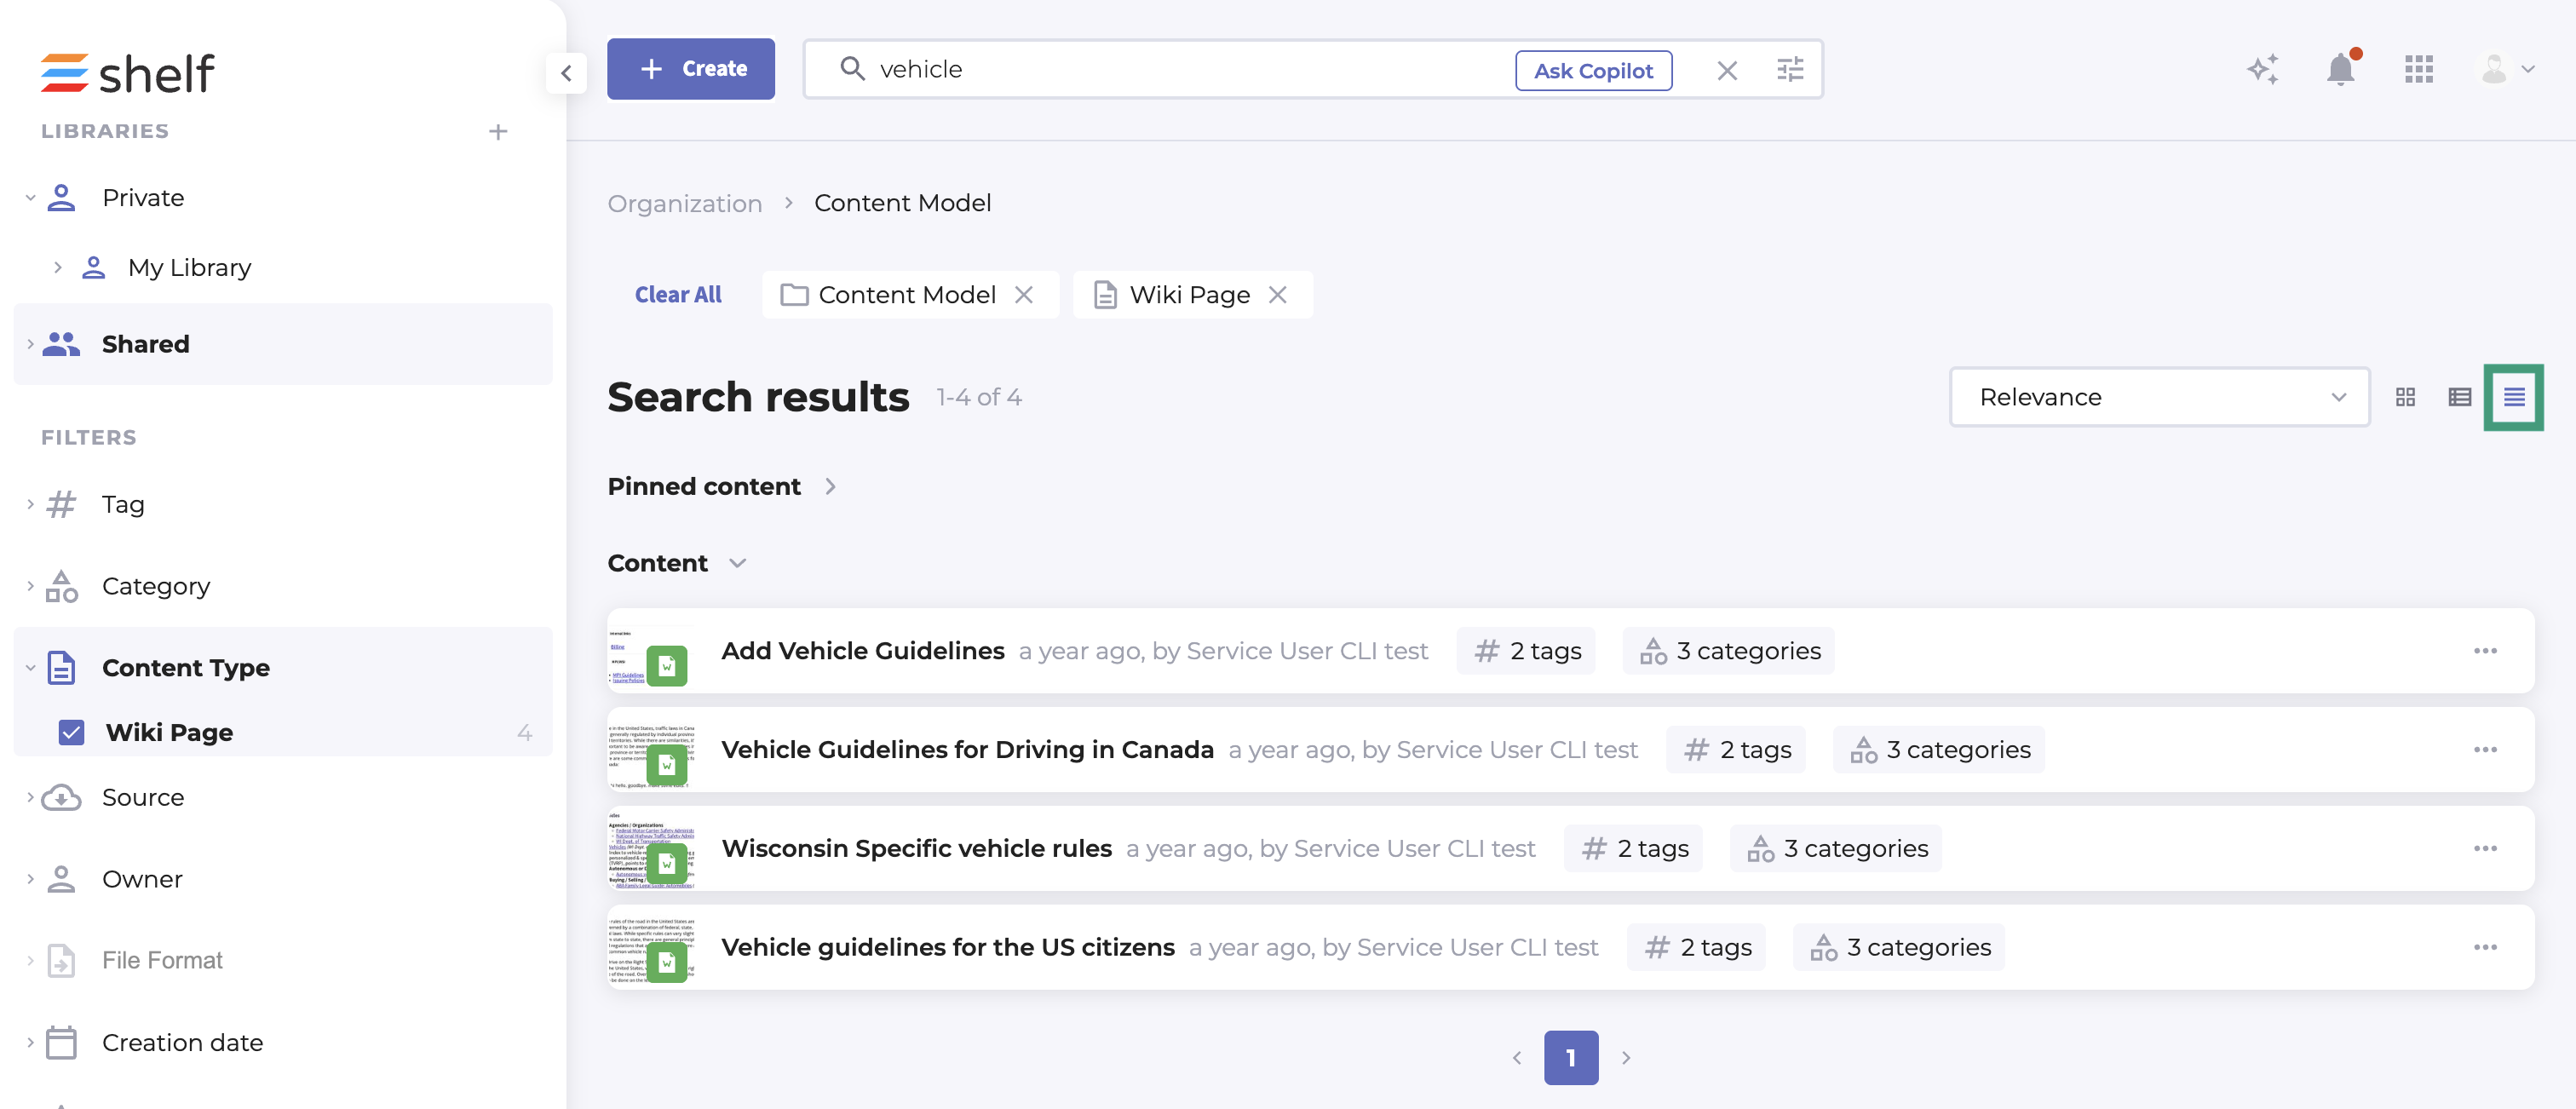
Task: Open Wisconsin Specific vehicle rules thumbnail
Action: pyautogui.click(x=651, y=849)
